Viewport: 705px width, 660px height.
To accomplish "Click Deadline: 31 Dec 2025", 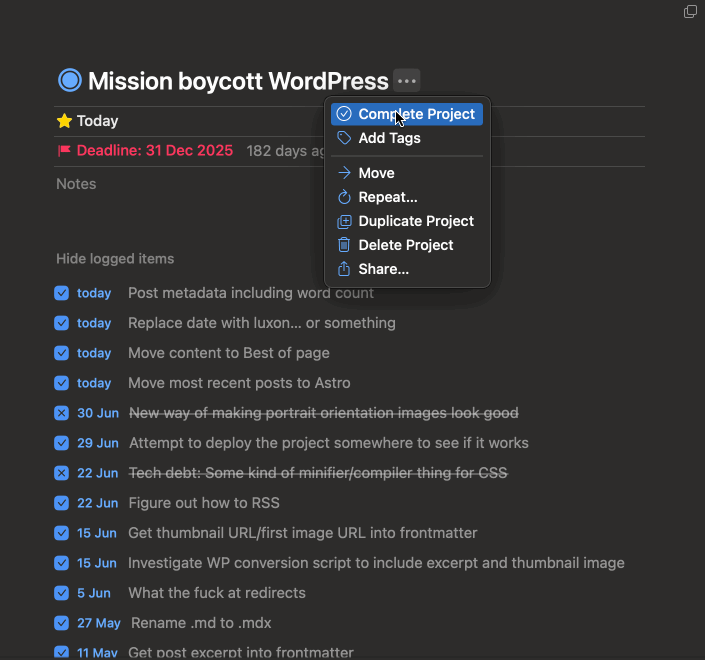I will [155, 151].
